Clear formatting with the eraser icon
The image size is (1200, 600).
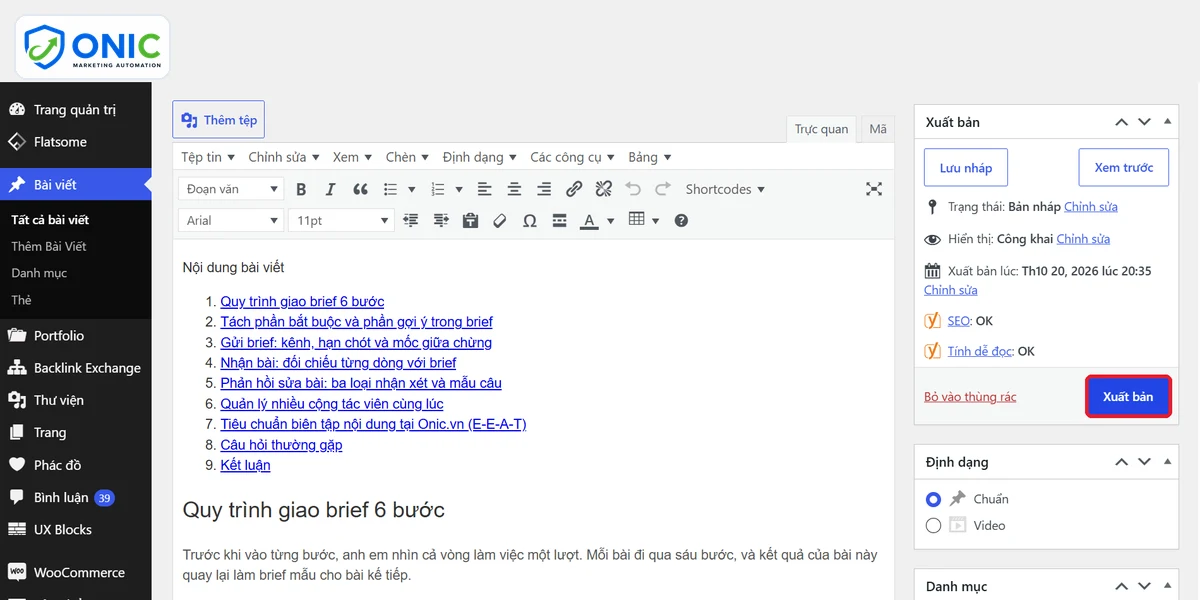coord(500,220)
